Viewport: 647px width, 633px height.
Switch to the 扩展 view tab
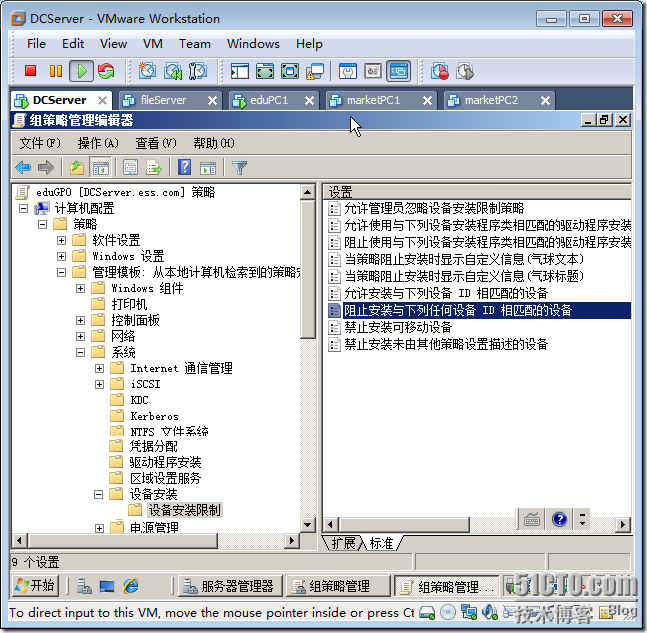(x=344, y=543)
